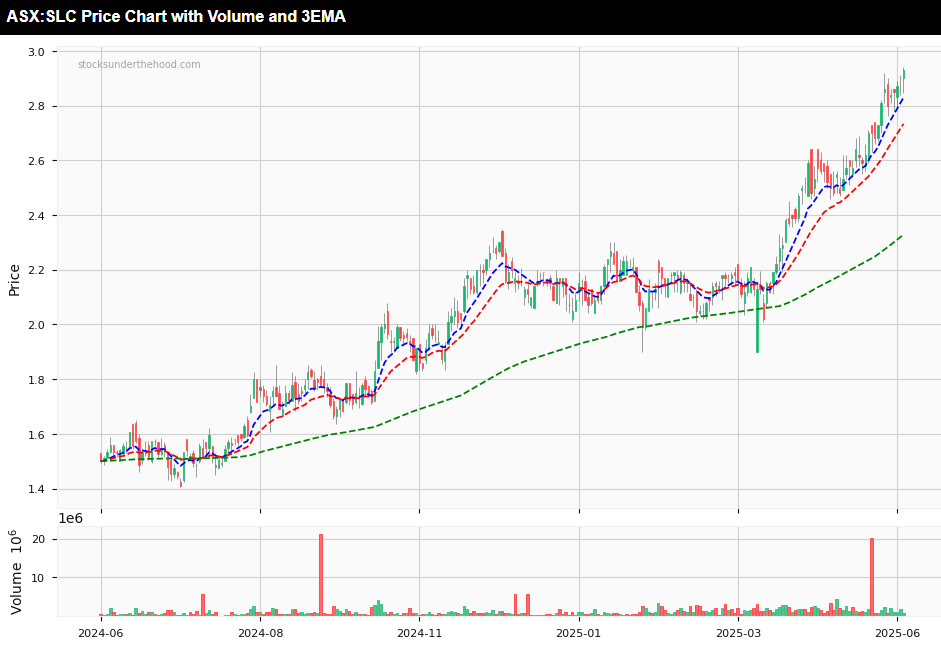Screen dimensions: 941x645
Task: Click the ASX:SLC chart title
Action: pyautogui.click(x=175, y=16)
